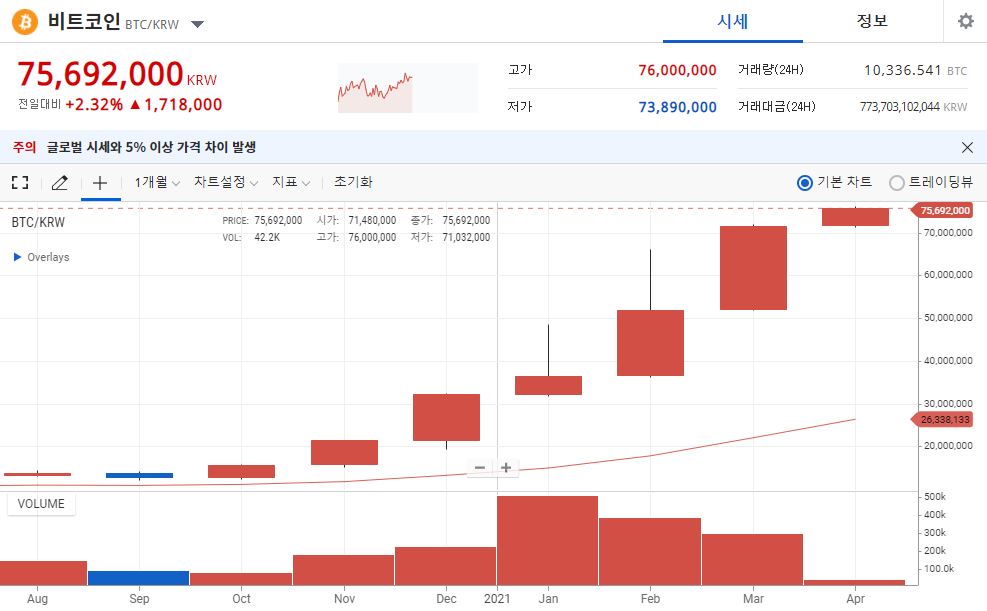Click the high price 76,000,000 value

(677, 70)
